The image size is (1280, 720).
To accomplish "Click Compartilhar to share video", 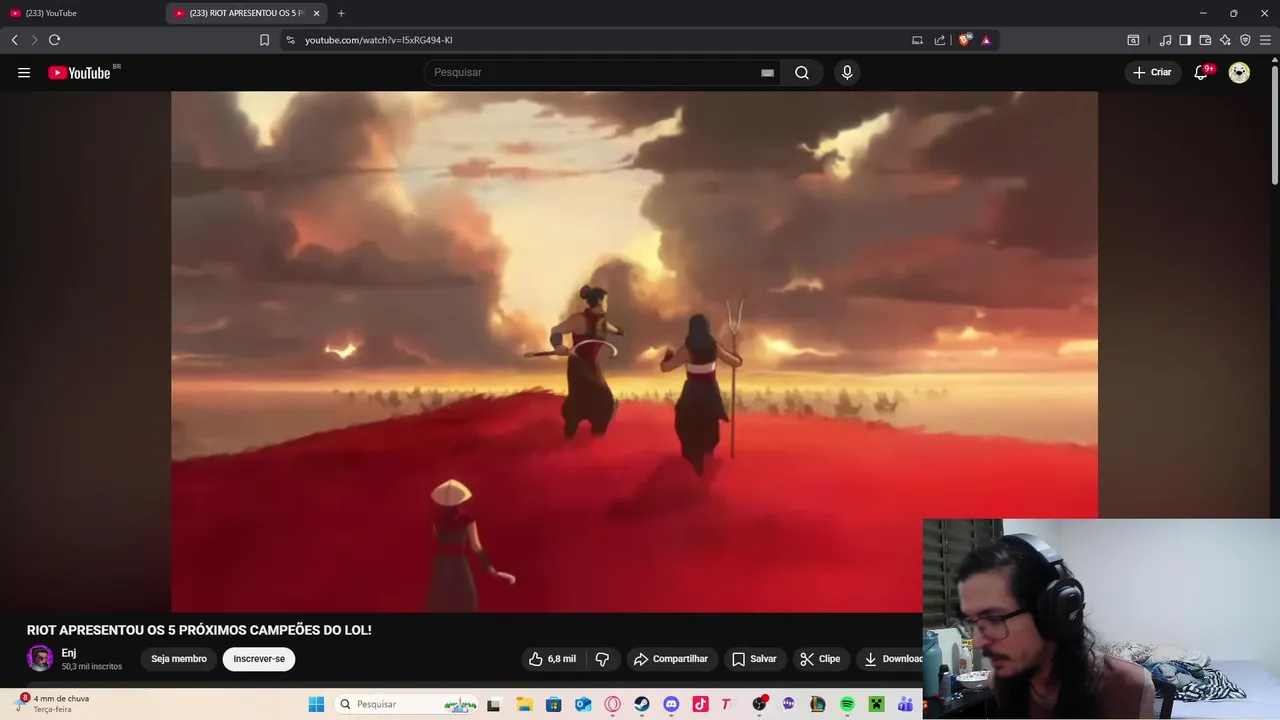I will [x=672, y=659].
